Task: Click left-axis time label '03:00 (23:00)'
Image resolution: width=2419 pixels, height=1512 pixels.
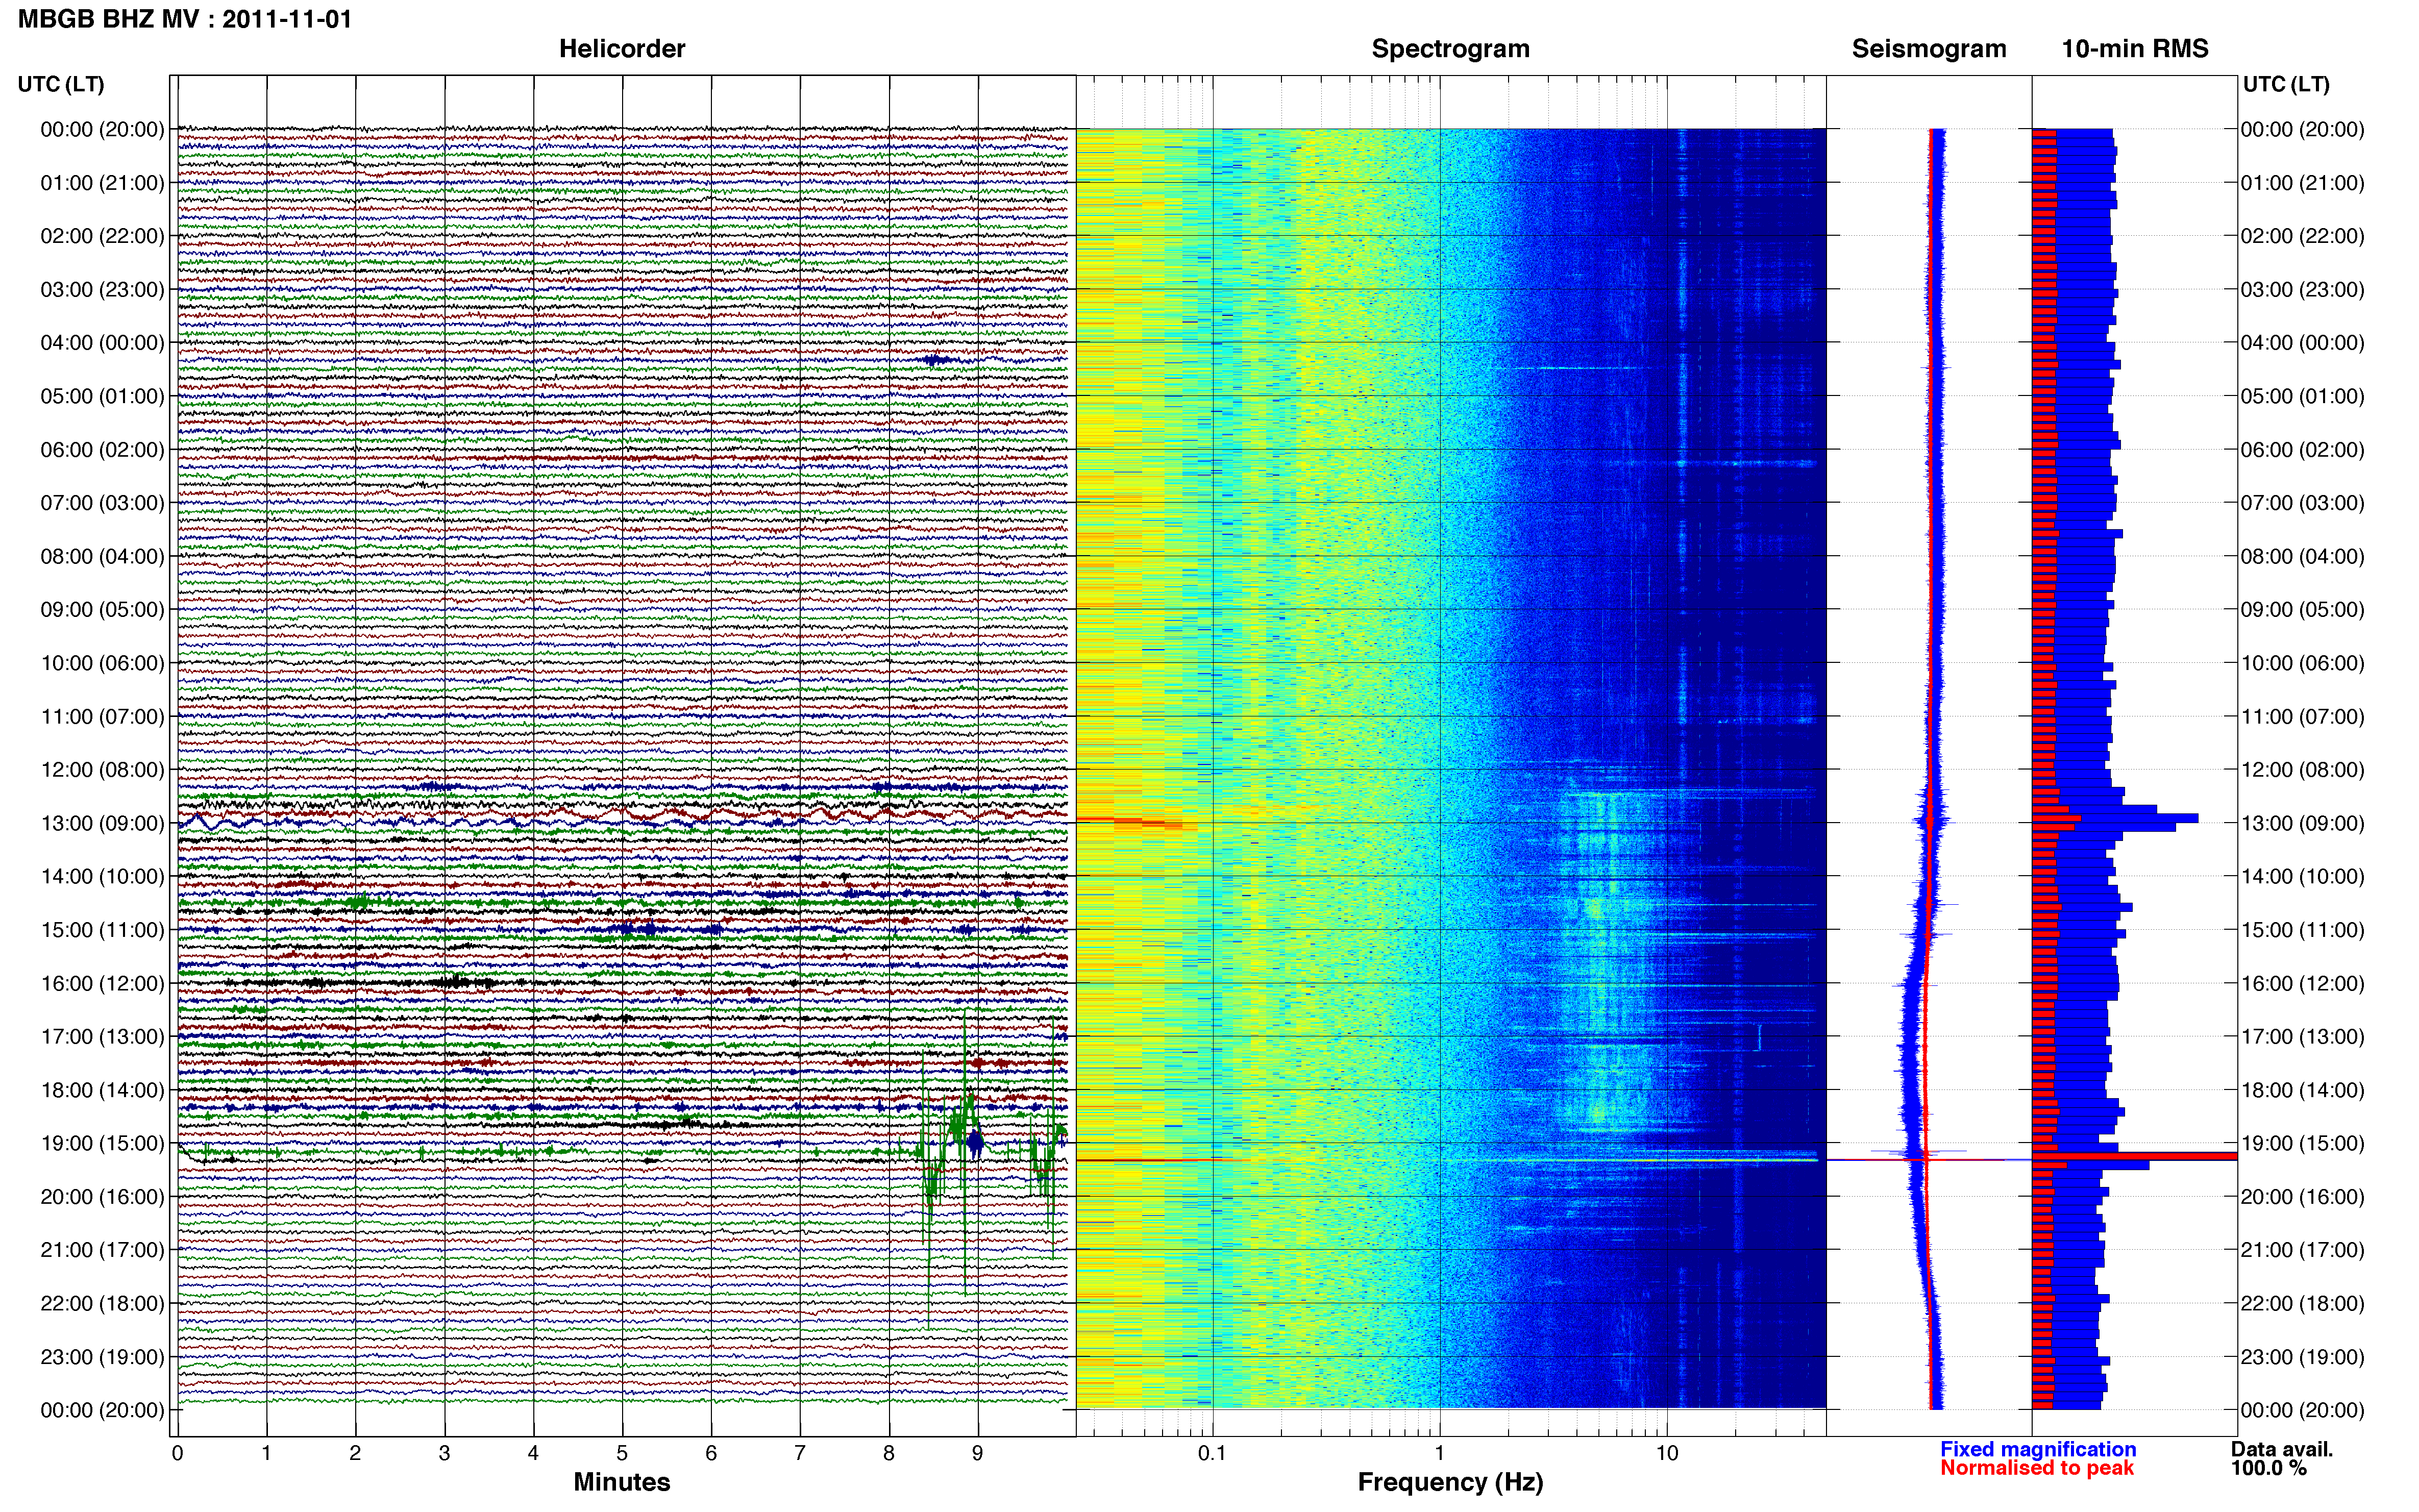Action: [x=102, y=290]
